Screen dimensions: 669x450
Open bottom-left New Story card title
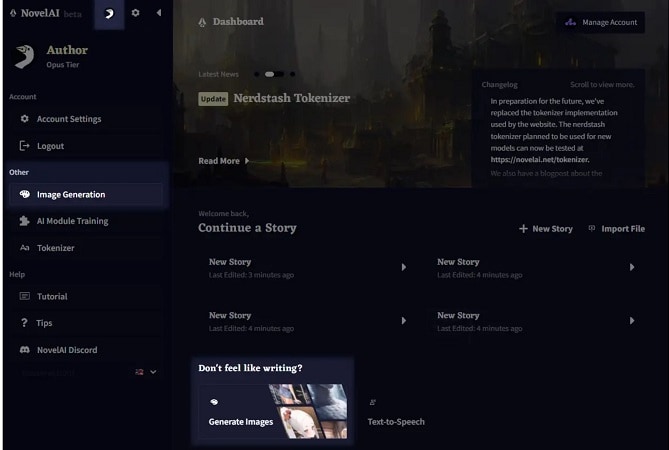(x=230, y=315)
